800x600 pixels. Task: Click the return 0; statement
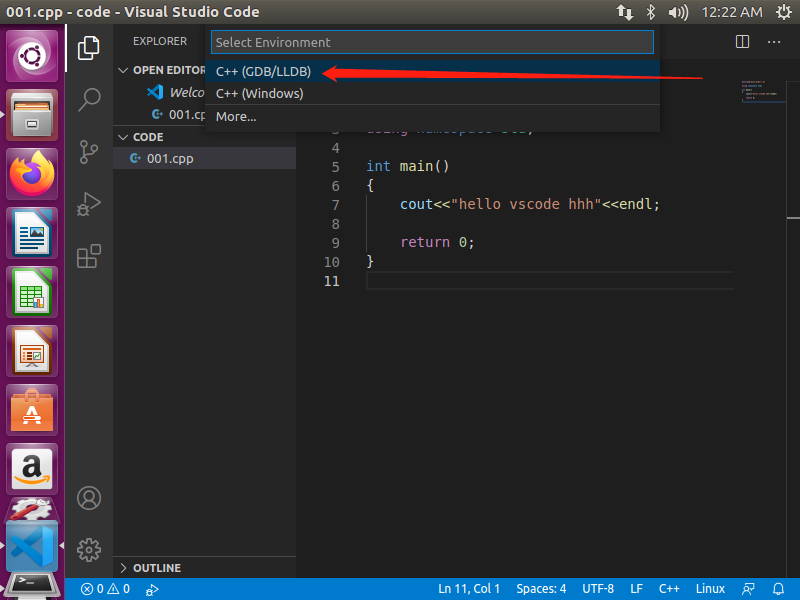click(x=437, y=242)
